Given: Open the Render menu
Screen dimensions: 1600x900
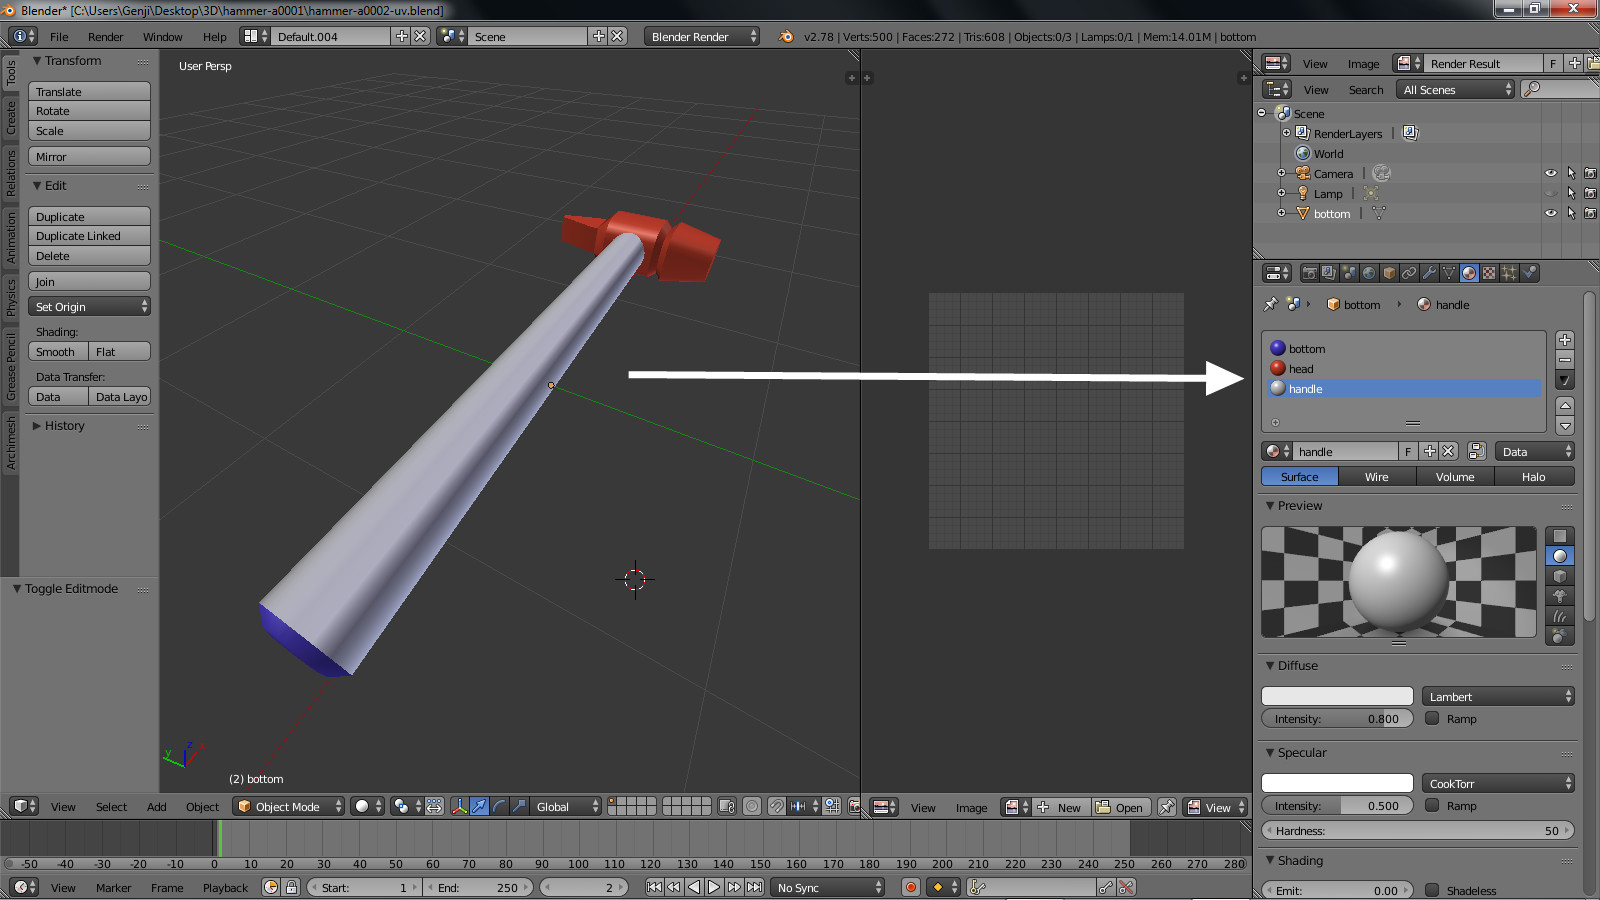Looking at the screenshot, I should (x=105, y=37).
